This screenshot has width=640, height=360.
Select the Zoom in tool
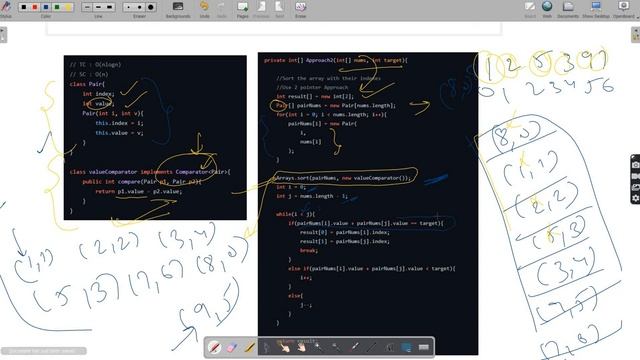[x=318, y=347]
